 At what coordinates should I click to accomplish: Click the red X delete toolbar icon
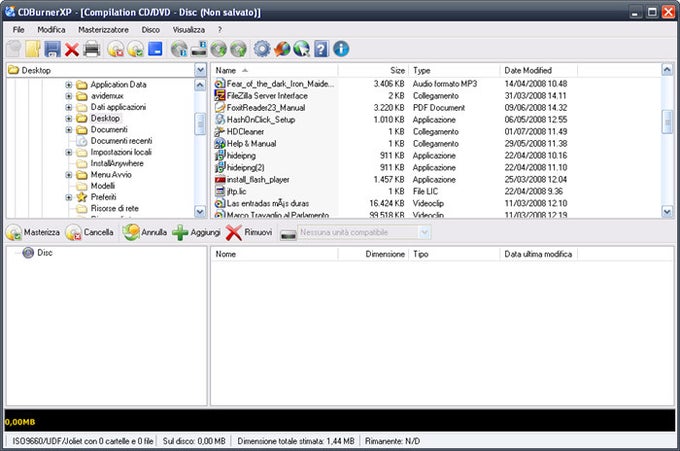(72, 49)
